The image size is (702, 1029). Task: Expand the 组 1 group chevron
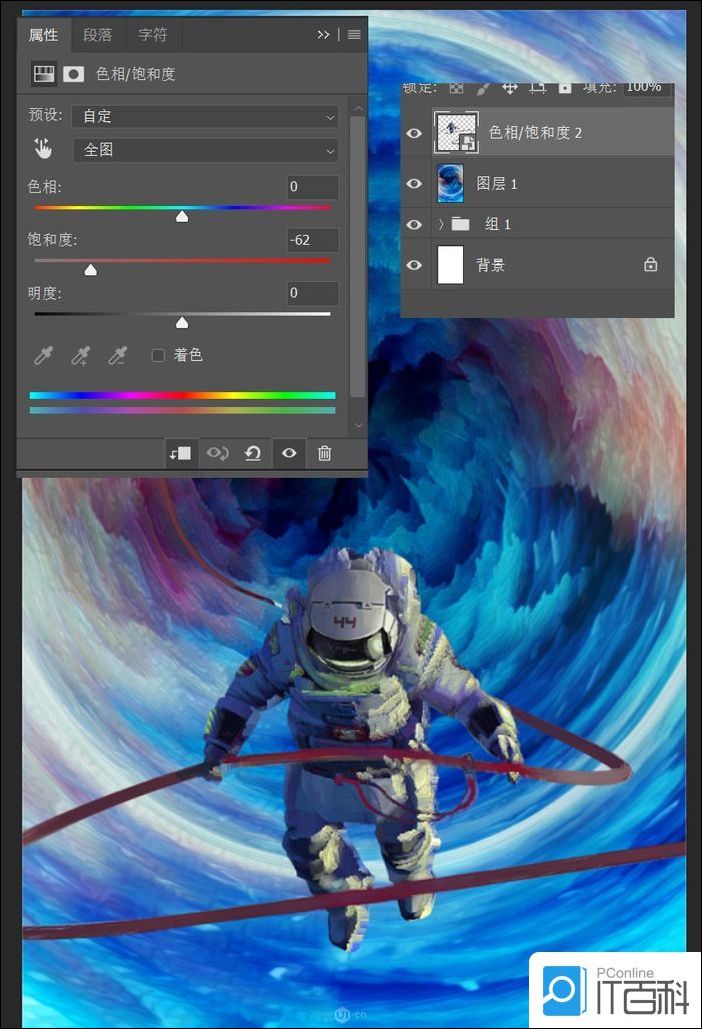442,224
